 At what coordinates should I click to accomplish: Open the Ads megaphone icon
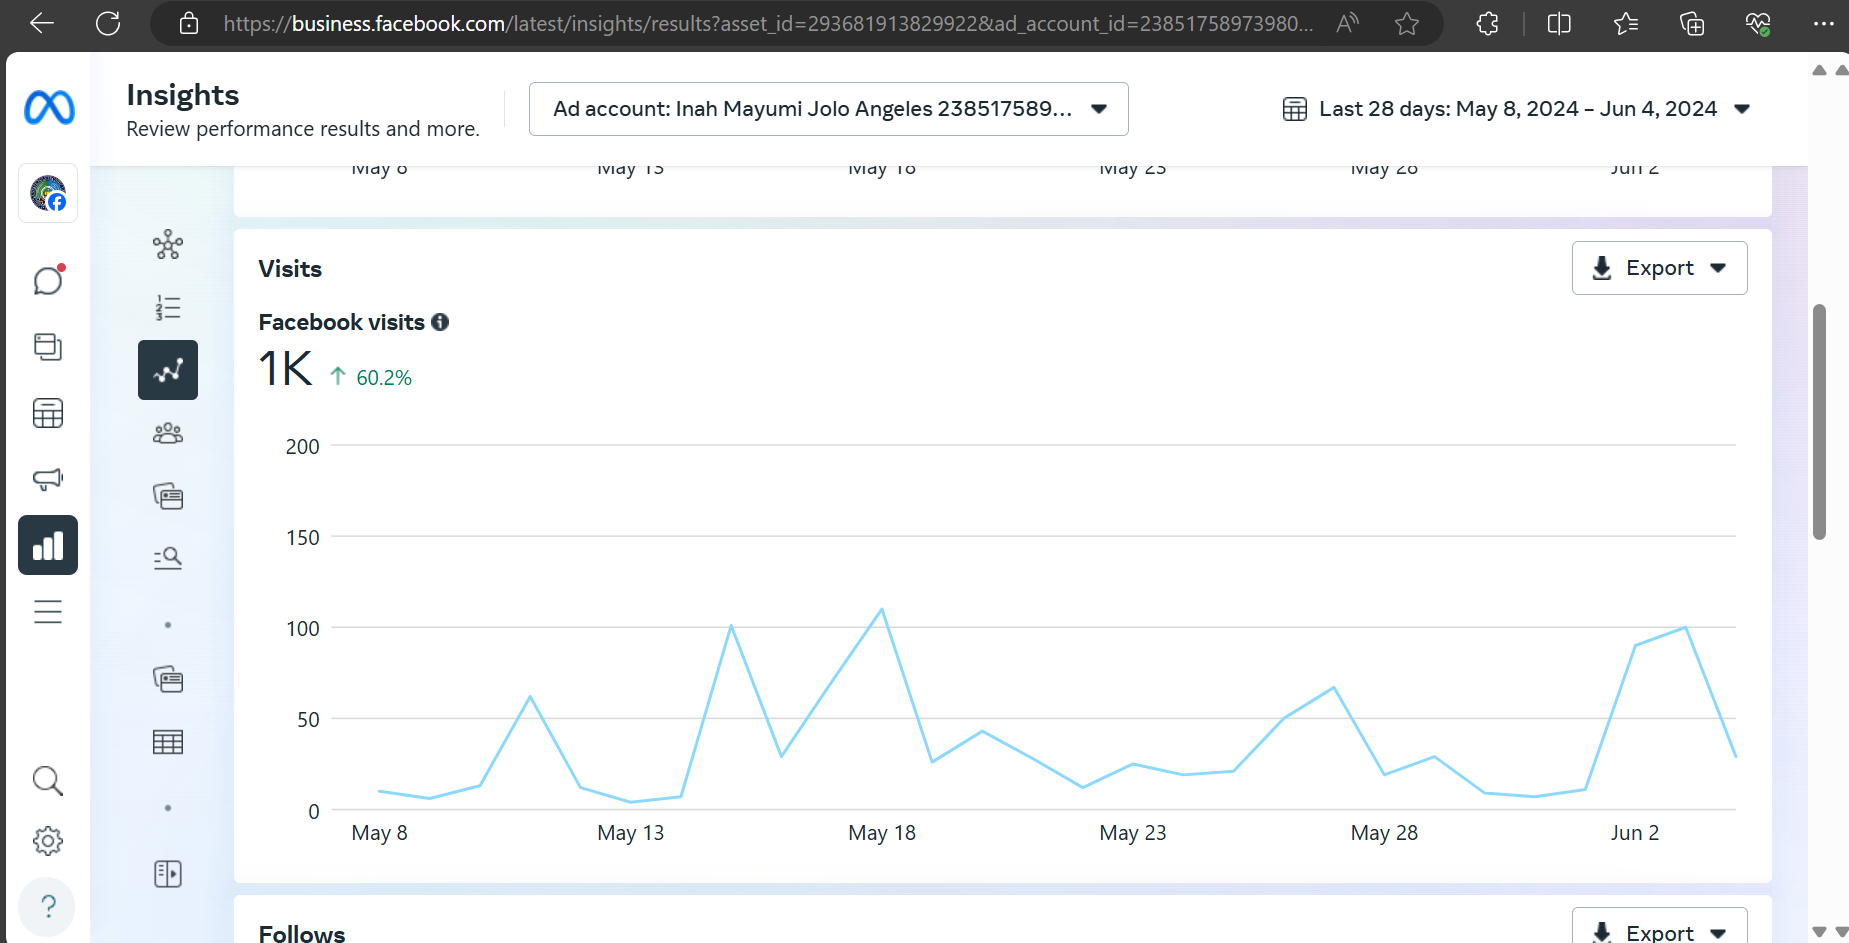(48, 479)
